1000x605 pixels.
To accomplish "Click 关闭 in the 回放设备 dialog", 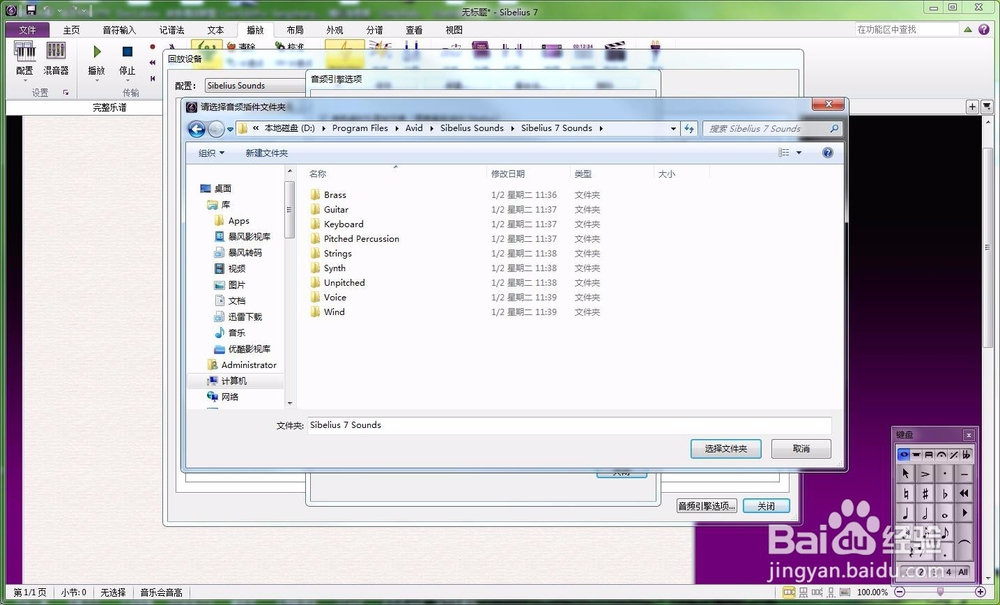I will click(x=766, y=506).
